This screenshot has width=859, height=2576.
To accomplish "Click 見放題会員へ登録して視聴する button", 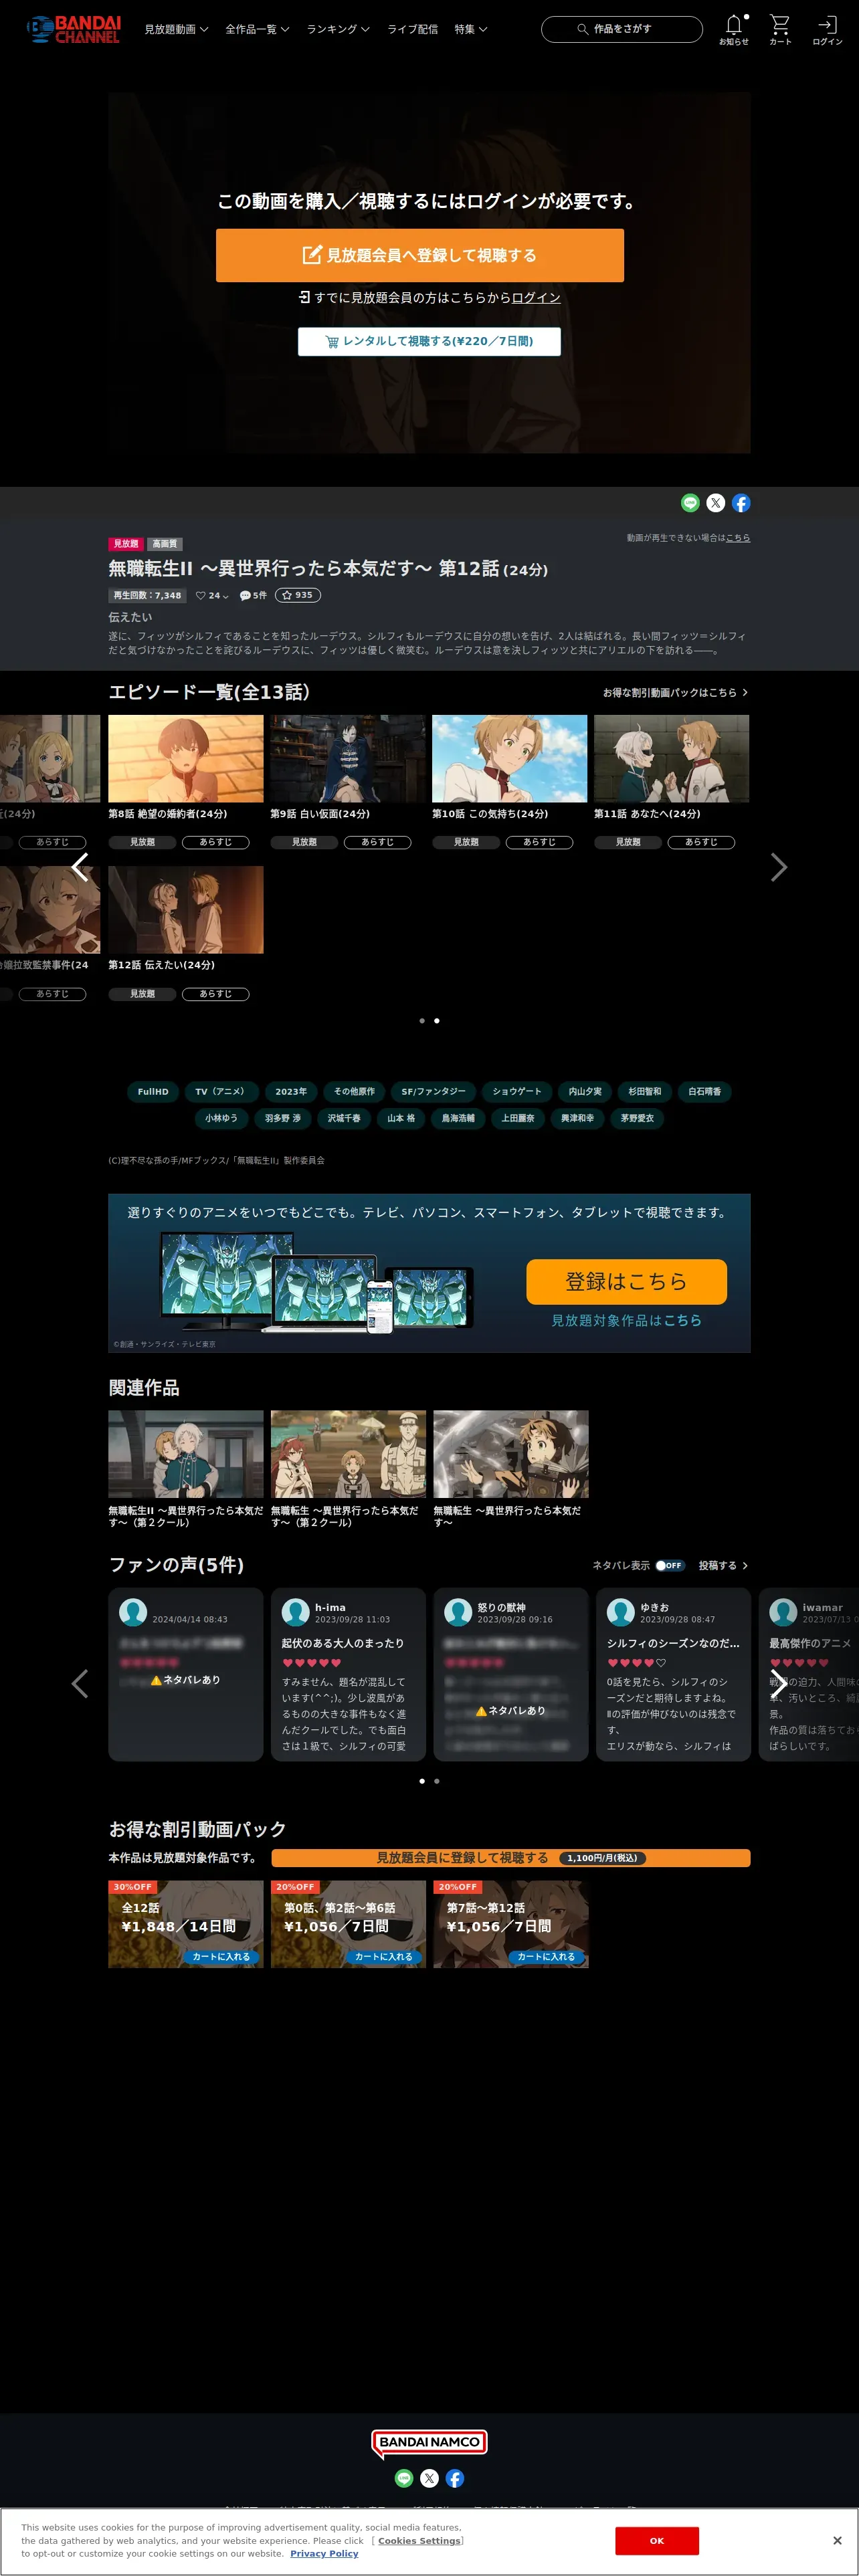I will pyautogui.click(x=420, y=255).
